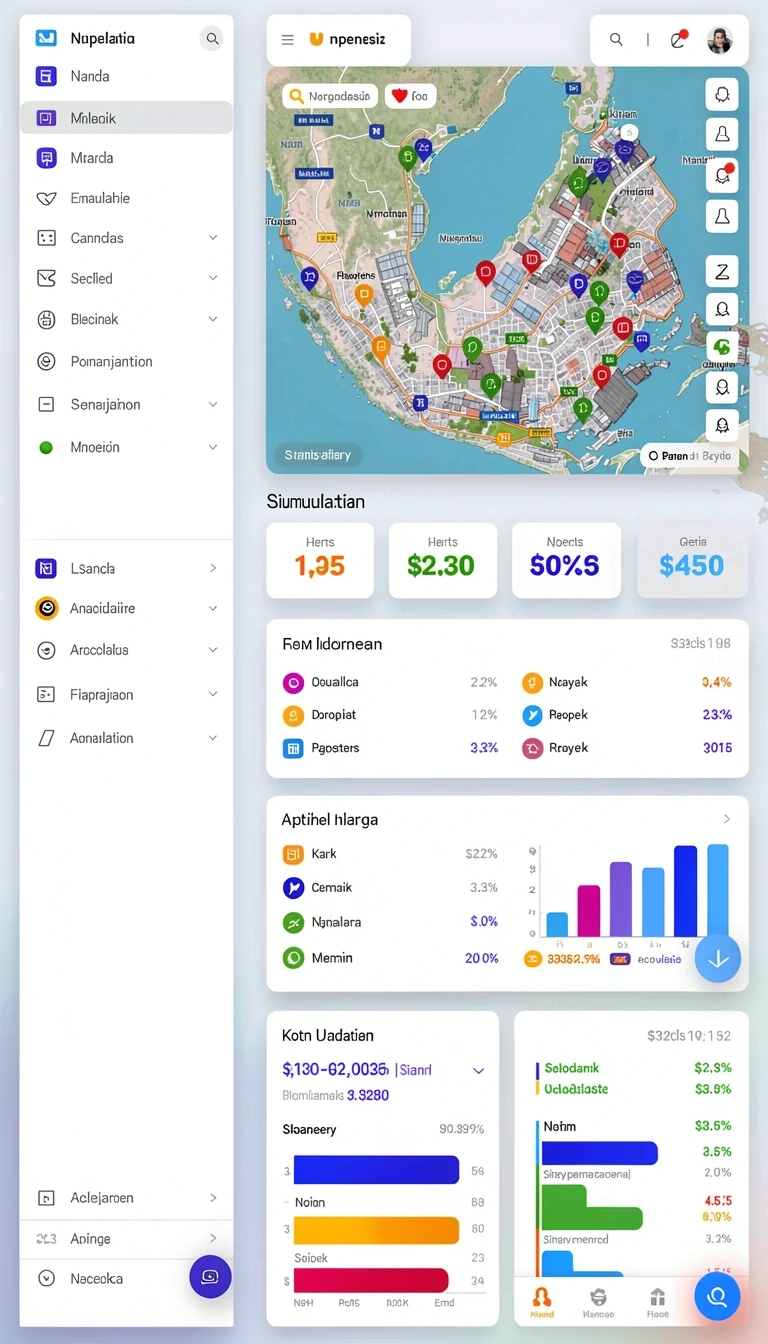Viewport: 768px width, 1344px height.
Task: Open the Emaulahie sidebar item
Action: (x=126, y=198)
